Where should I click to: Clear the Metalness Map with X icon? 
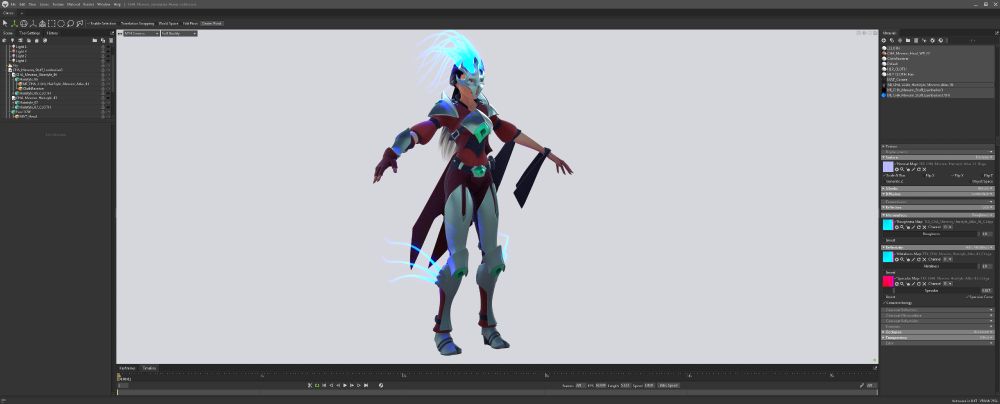[x=924, y=259]
